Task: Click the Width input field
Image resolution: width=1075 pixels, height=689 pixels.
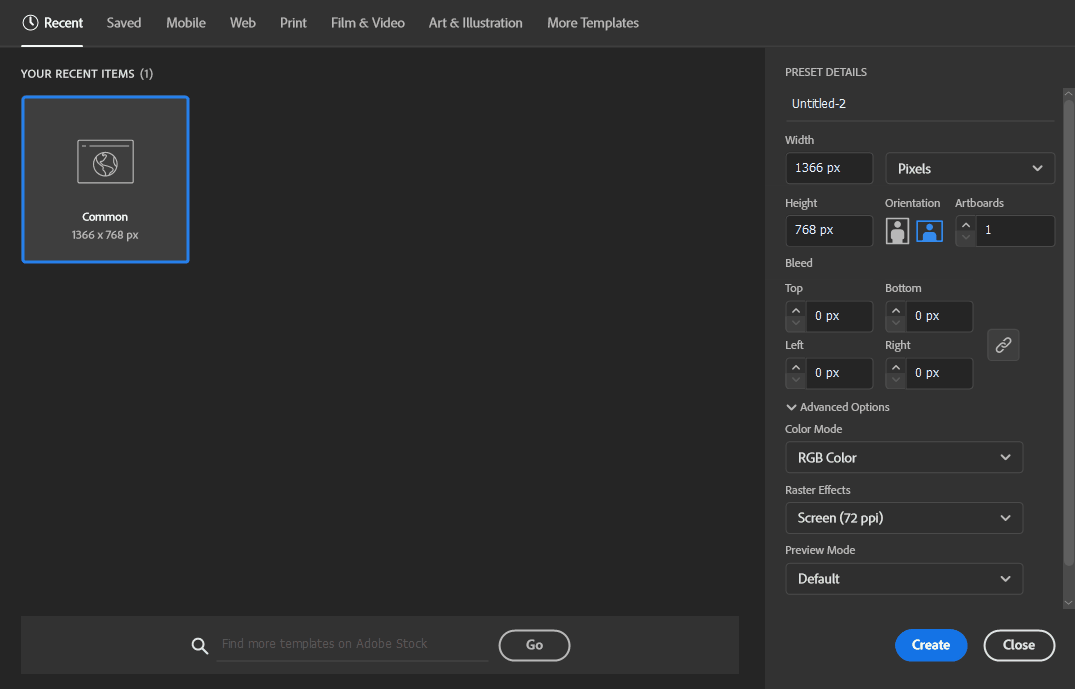Action: coord(829,168)
